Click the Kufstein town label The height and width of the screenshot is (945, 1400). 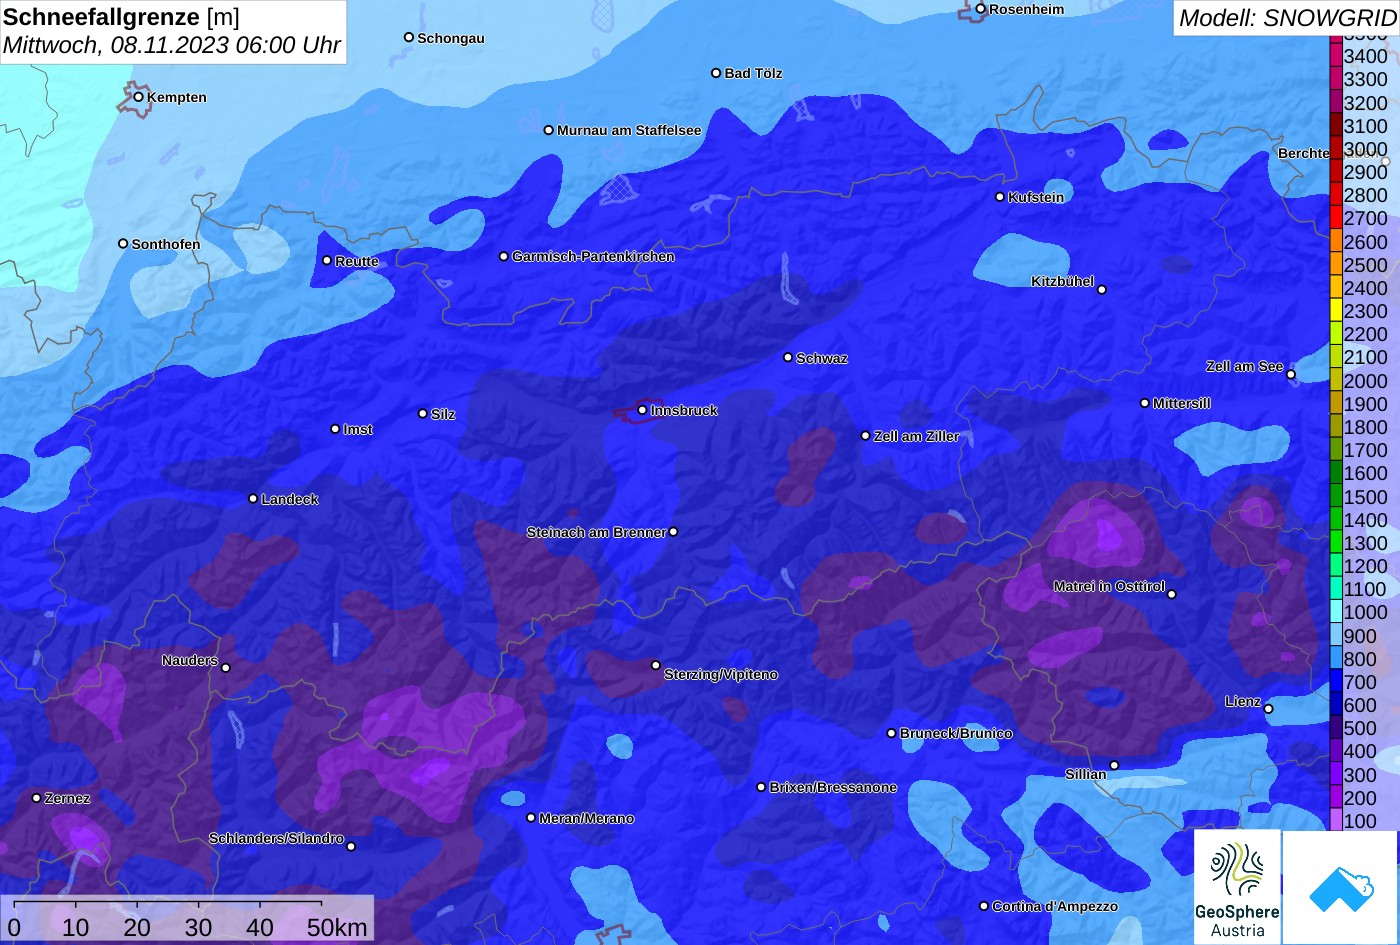(x=1036, y=197)
